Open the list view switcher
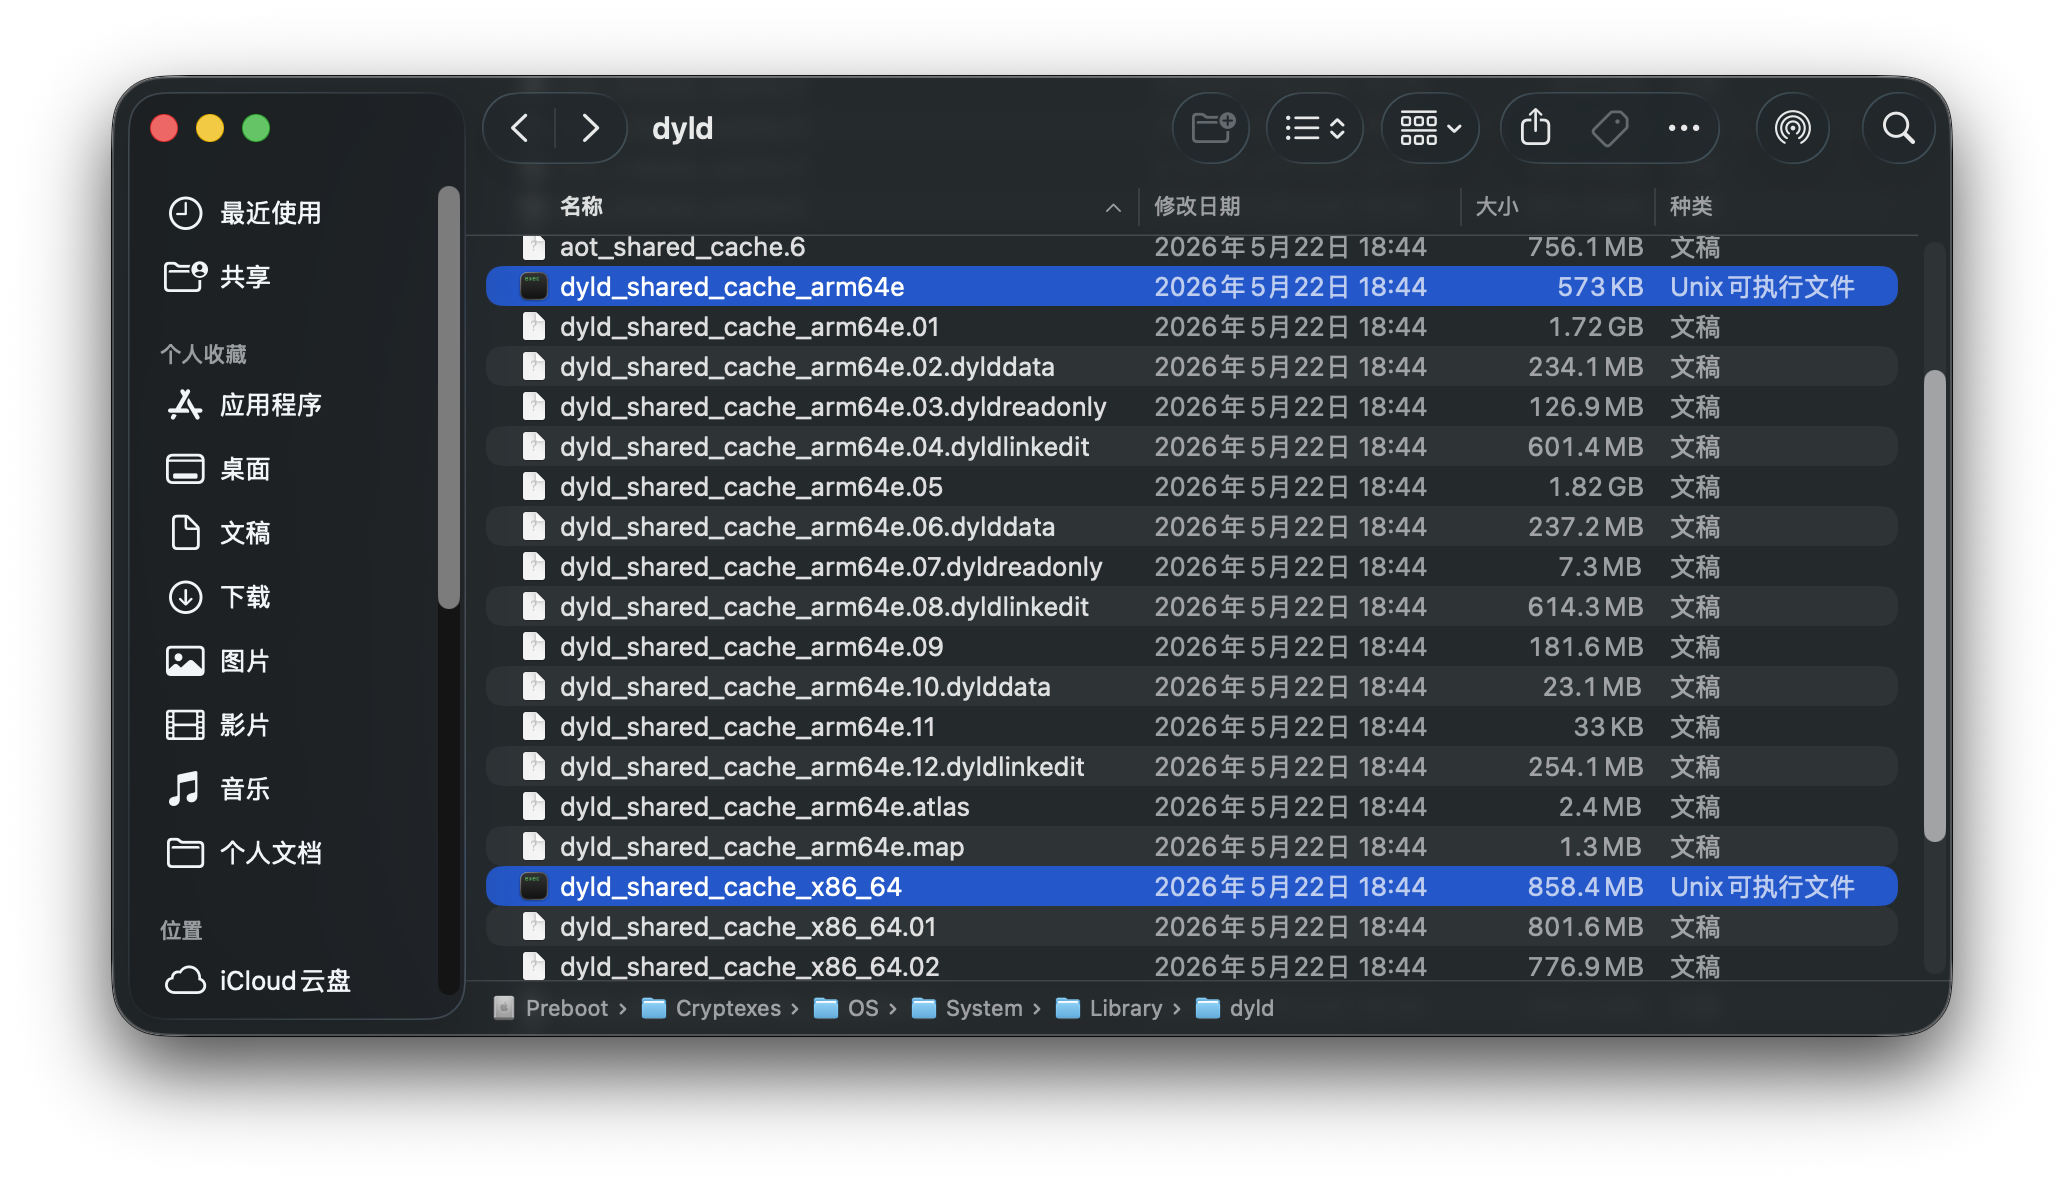Image resolution: width=2064 pixels, height=1184 pixels. click(1314, 128)
